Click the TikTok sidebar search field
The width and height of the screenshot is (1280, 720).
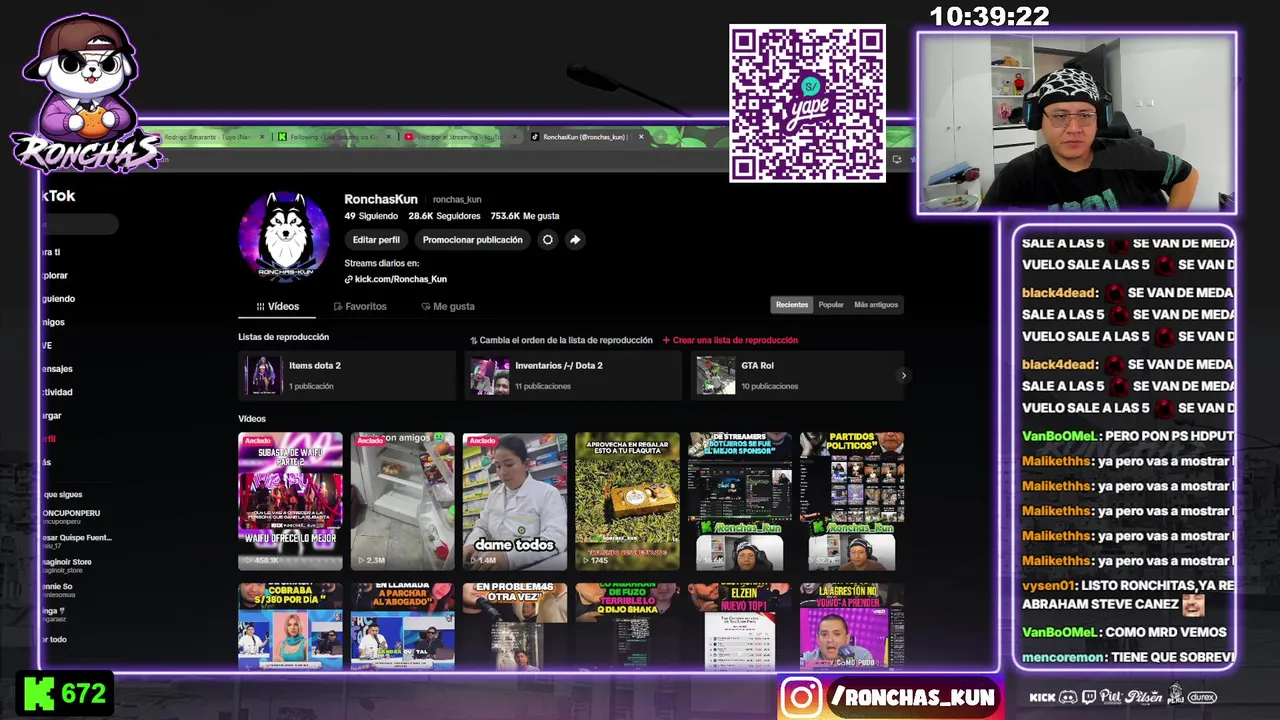(x=80, y=225)
